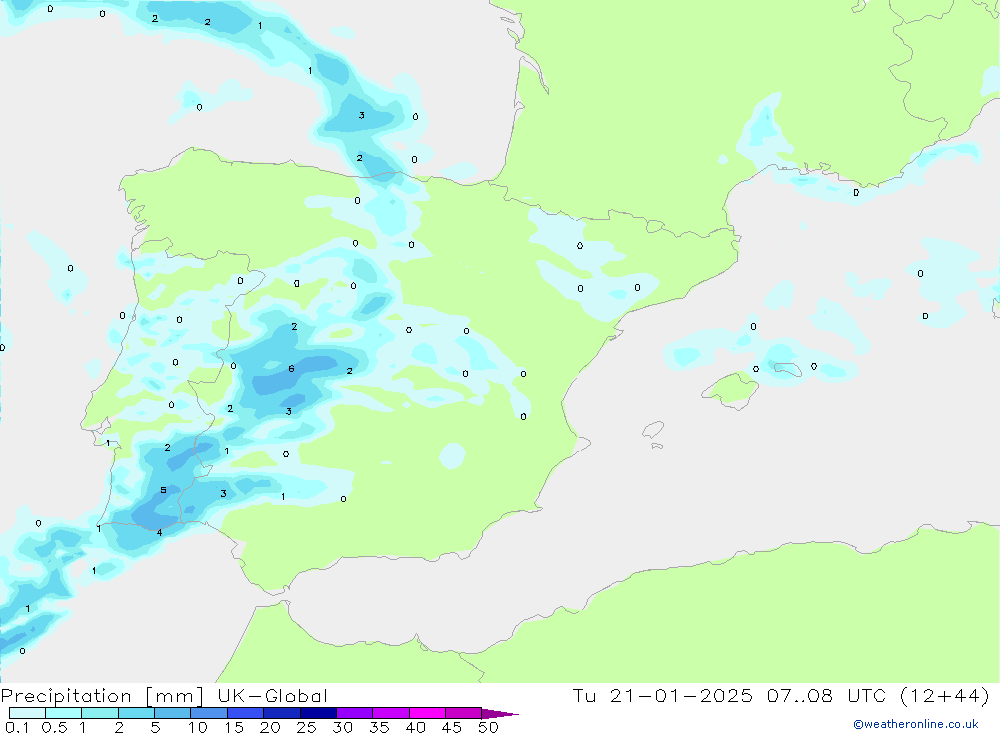
Task: Click the '40' legend scale label
Action: 415,727
